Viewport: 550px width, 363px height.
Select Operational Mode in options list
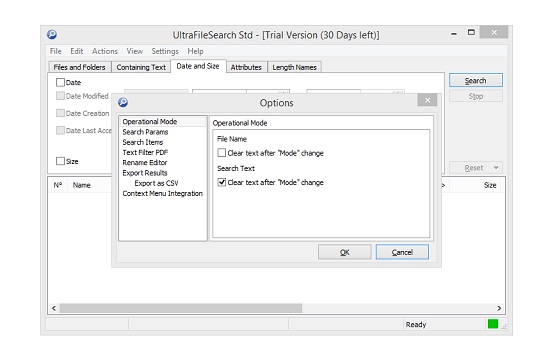163,121
